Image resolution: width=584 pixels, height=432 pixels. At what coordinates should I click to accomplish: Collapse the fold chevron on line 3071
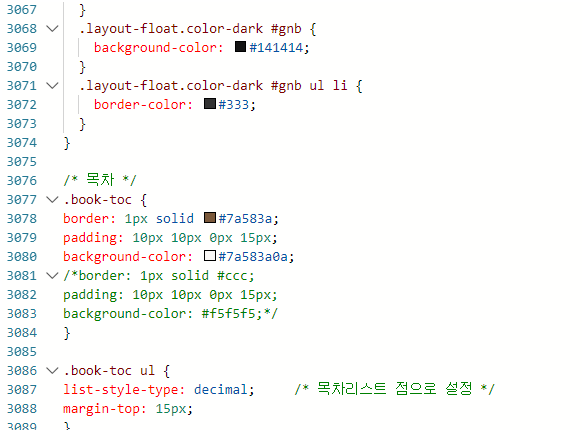[x=52, y=86]
